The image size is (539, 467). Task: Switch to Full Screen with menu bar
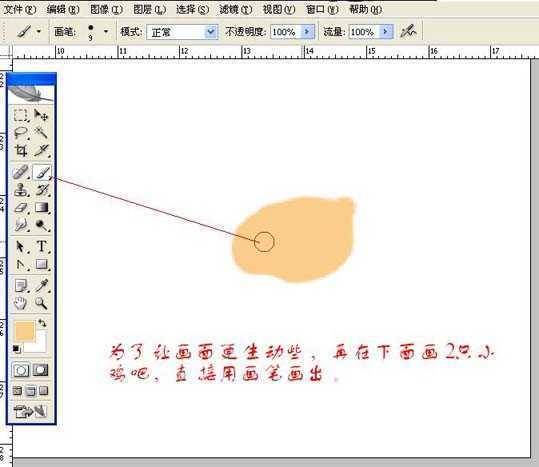[x=31, y=391]
